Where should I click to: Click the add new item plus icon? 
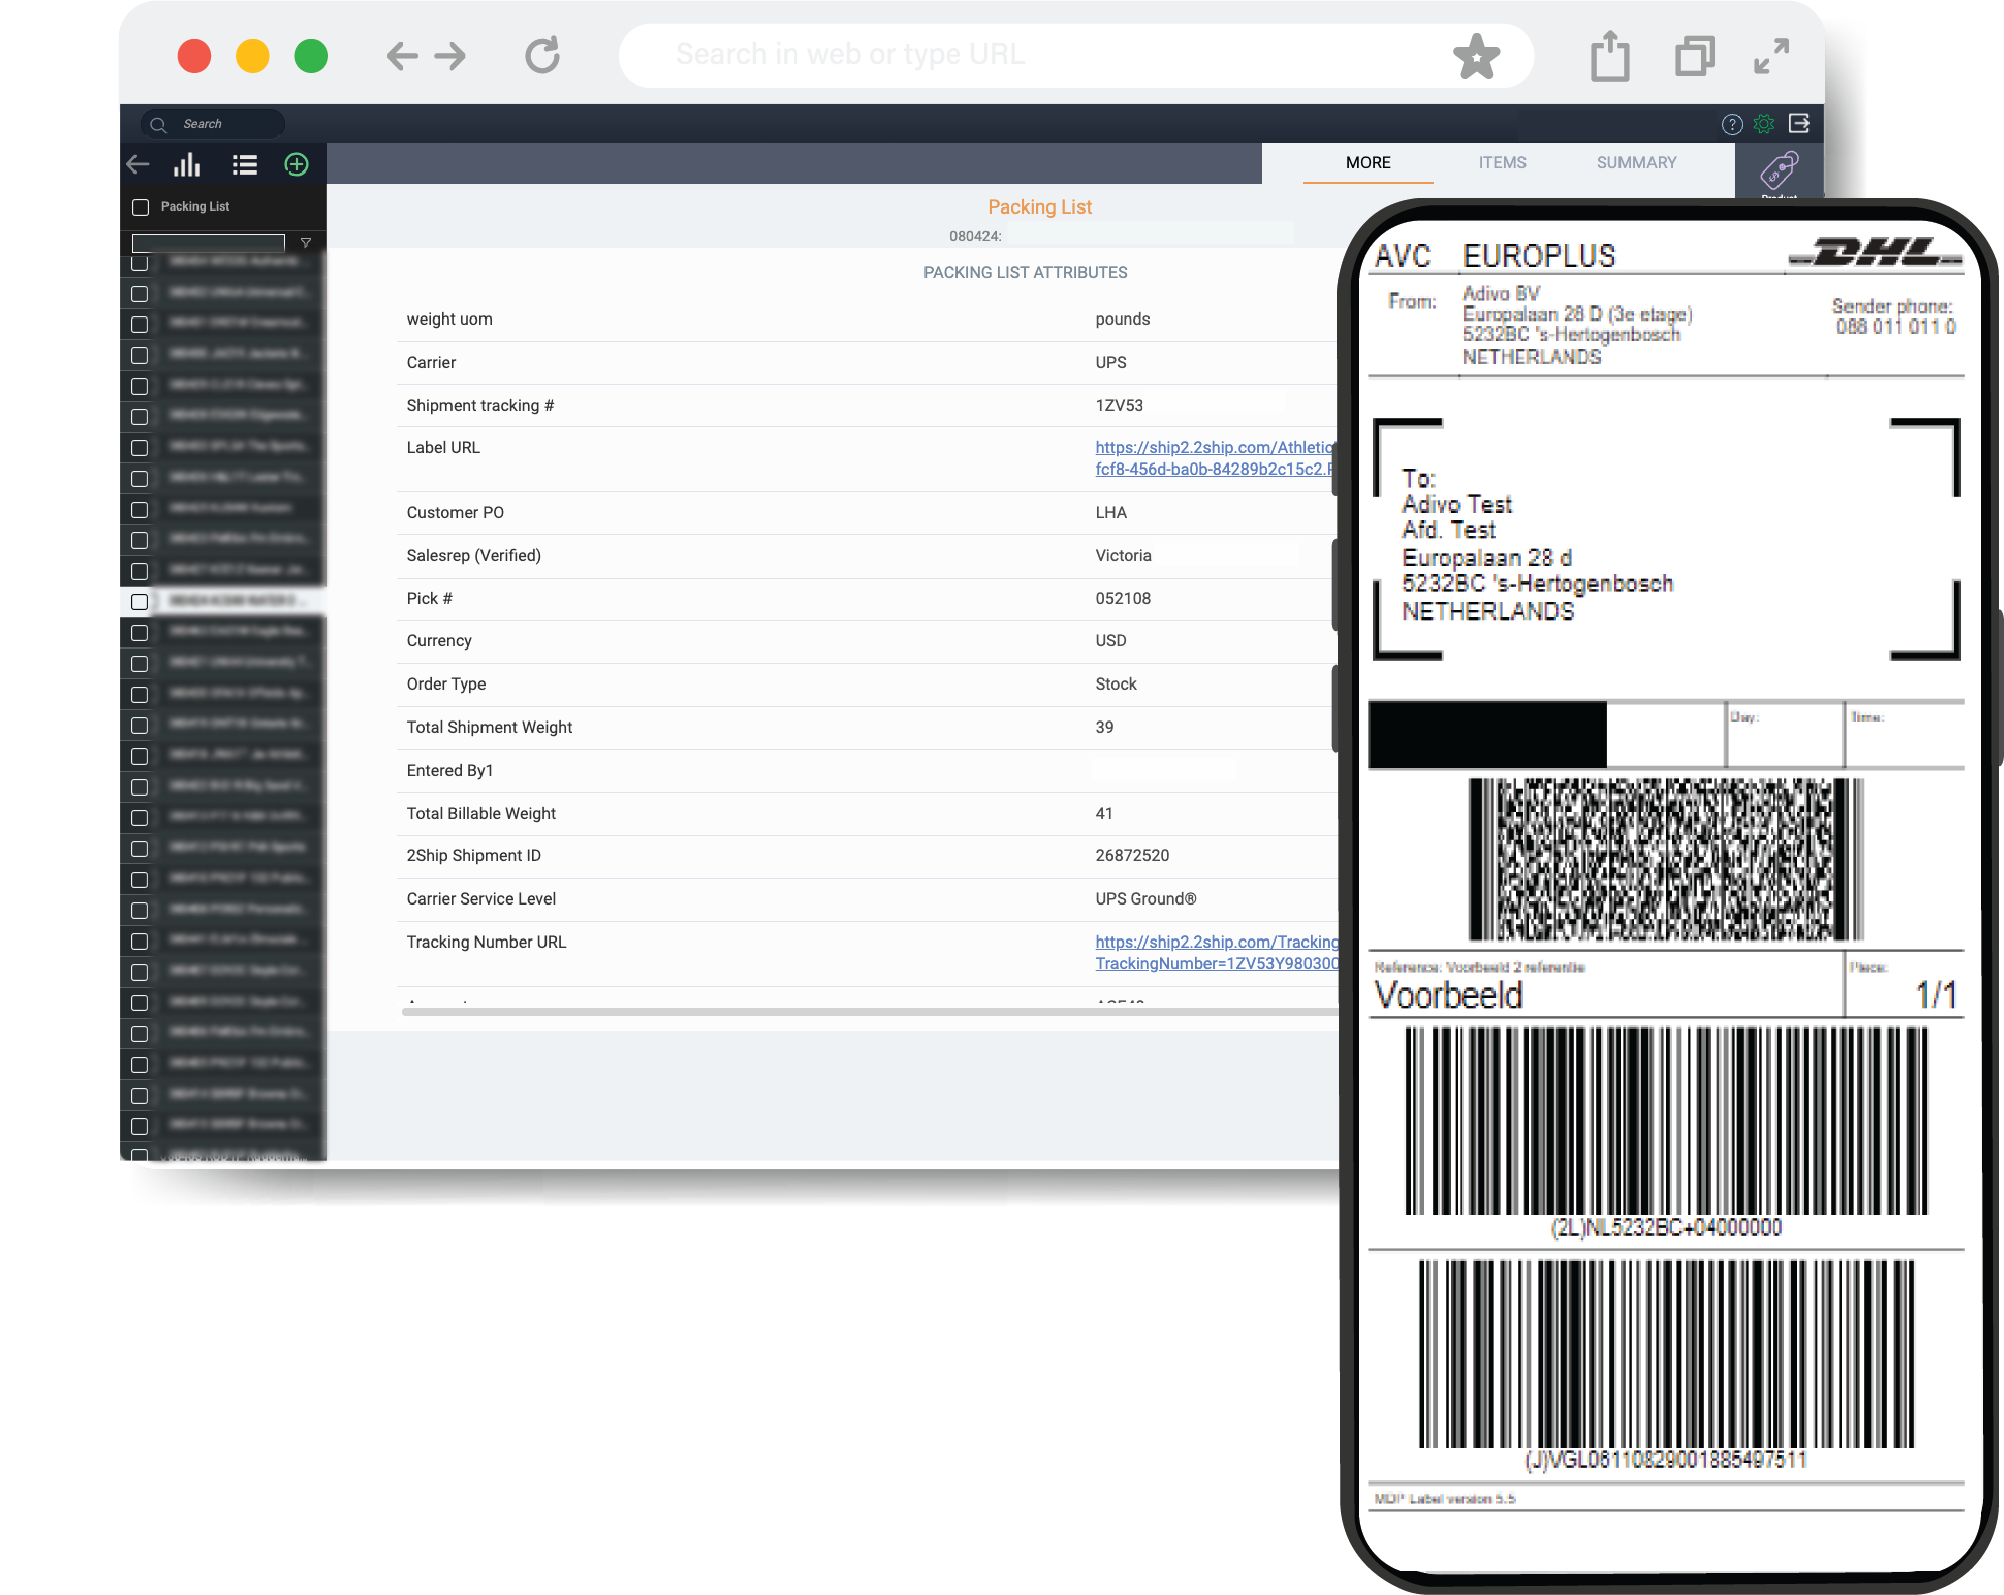[298, 164]
